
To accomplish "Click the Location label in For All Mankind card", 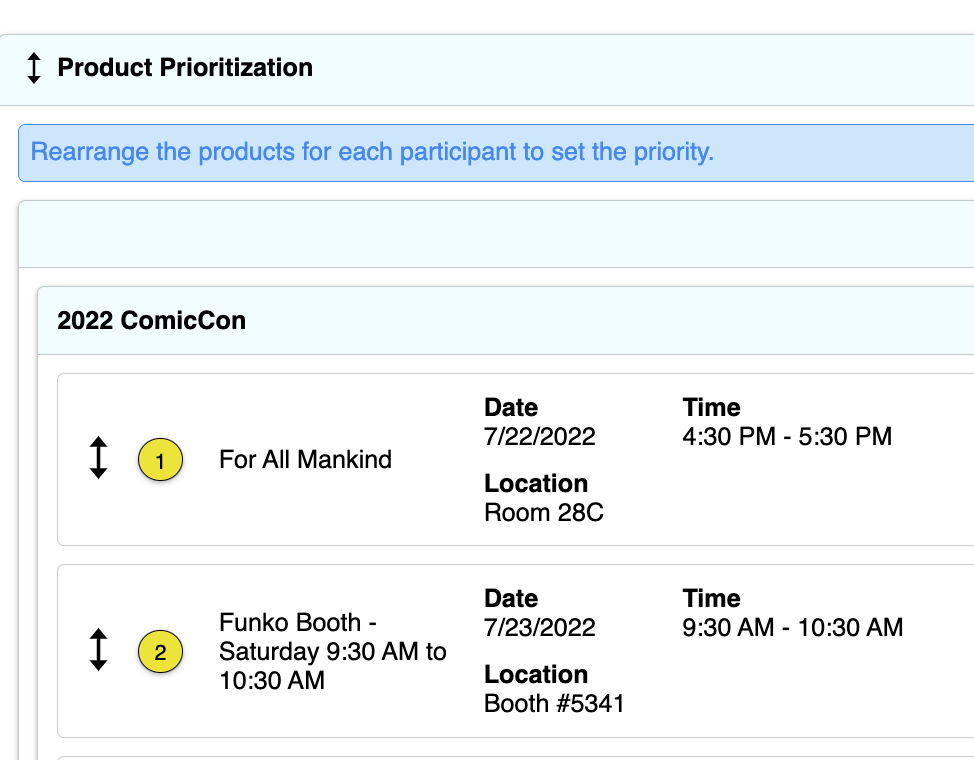I will tap(536, 483).
